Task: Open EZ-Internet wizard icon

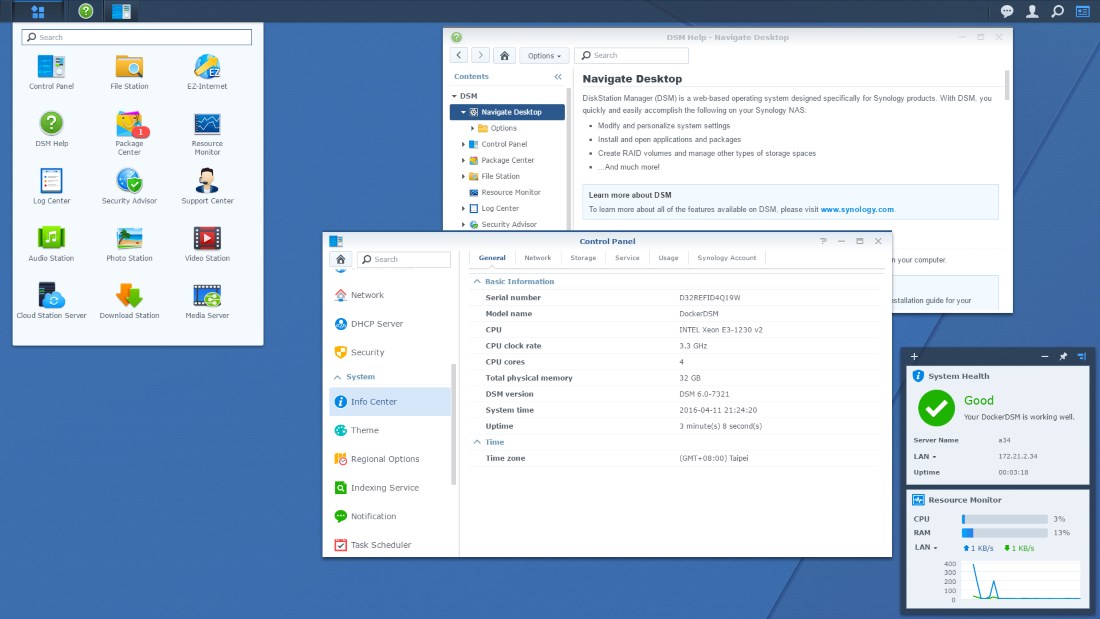Action: pyautogui.click(x=207, y=72)
